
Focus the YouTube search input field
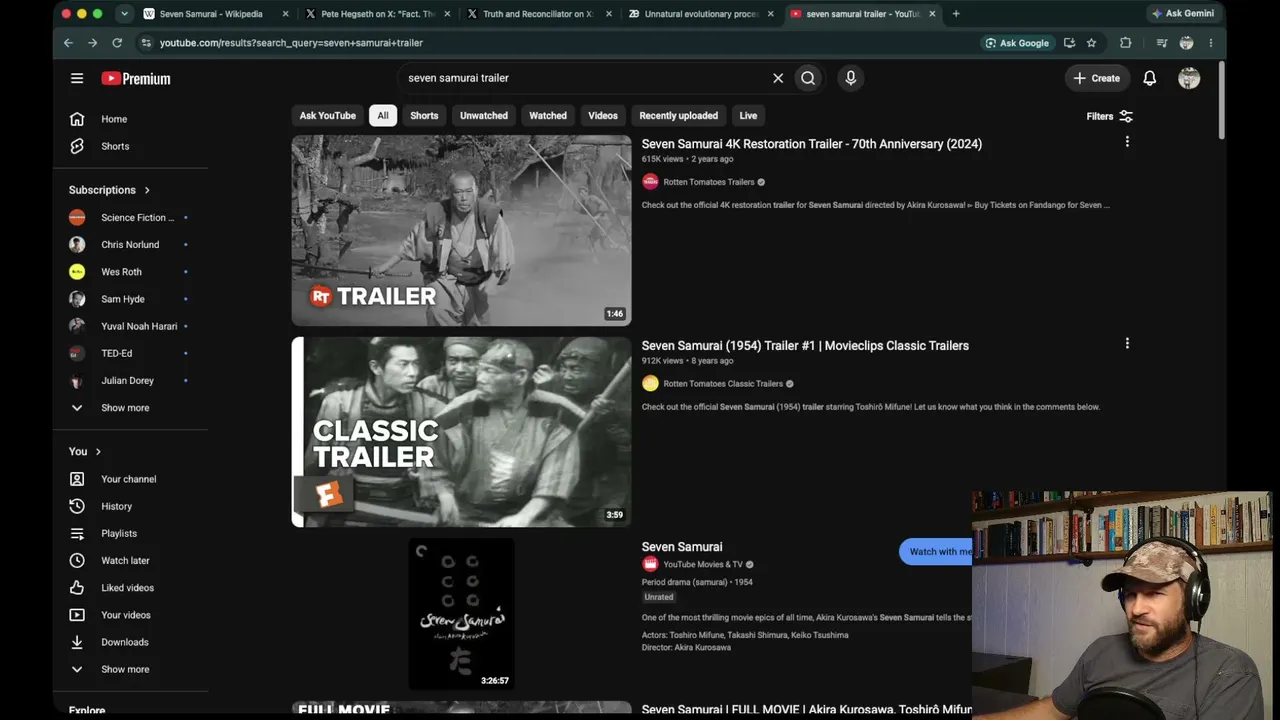click(585, 78)
